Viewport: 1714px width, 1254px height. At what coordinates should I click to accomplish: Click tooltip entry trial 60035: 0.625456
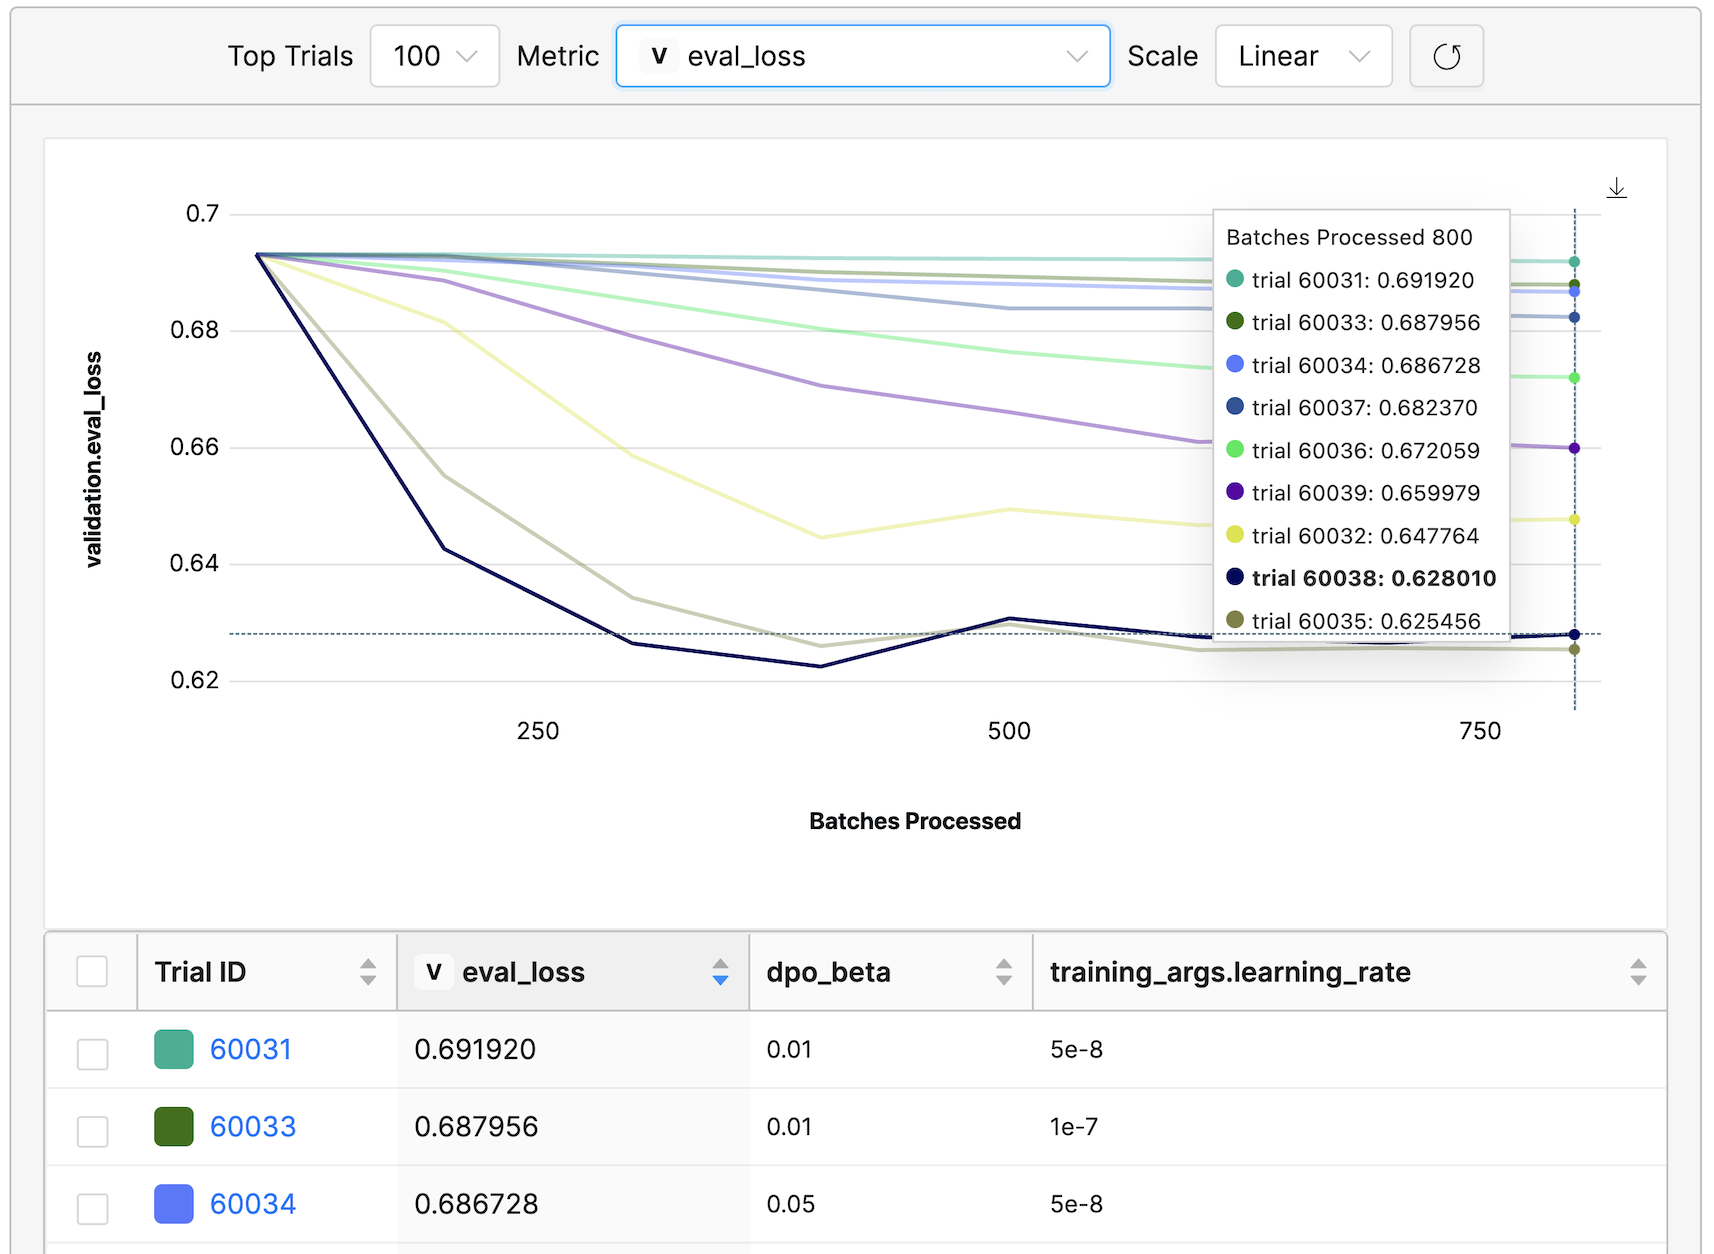point(1354,621)
